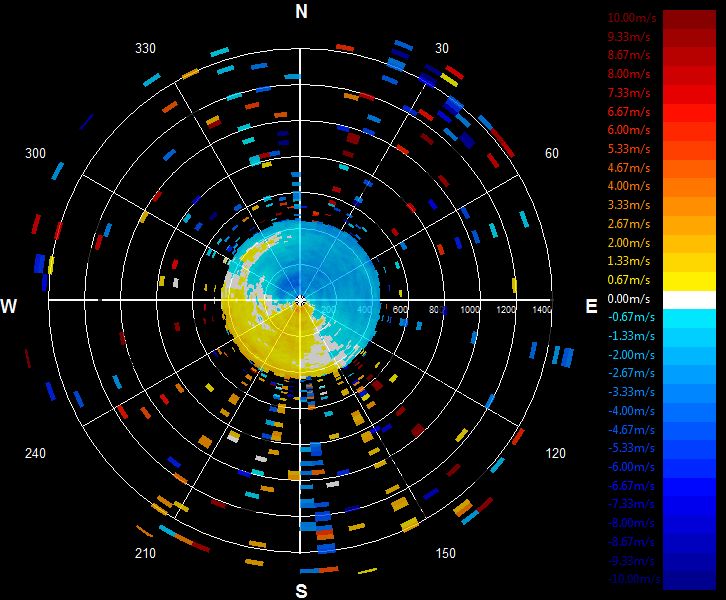
Task: Click the 5.33m/s legend label
Action: coord(629,149)
